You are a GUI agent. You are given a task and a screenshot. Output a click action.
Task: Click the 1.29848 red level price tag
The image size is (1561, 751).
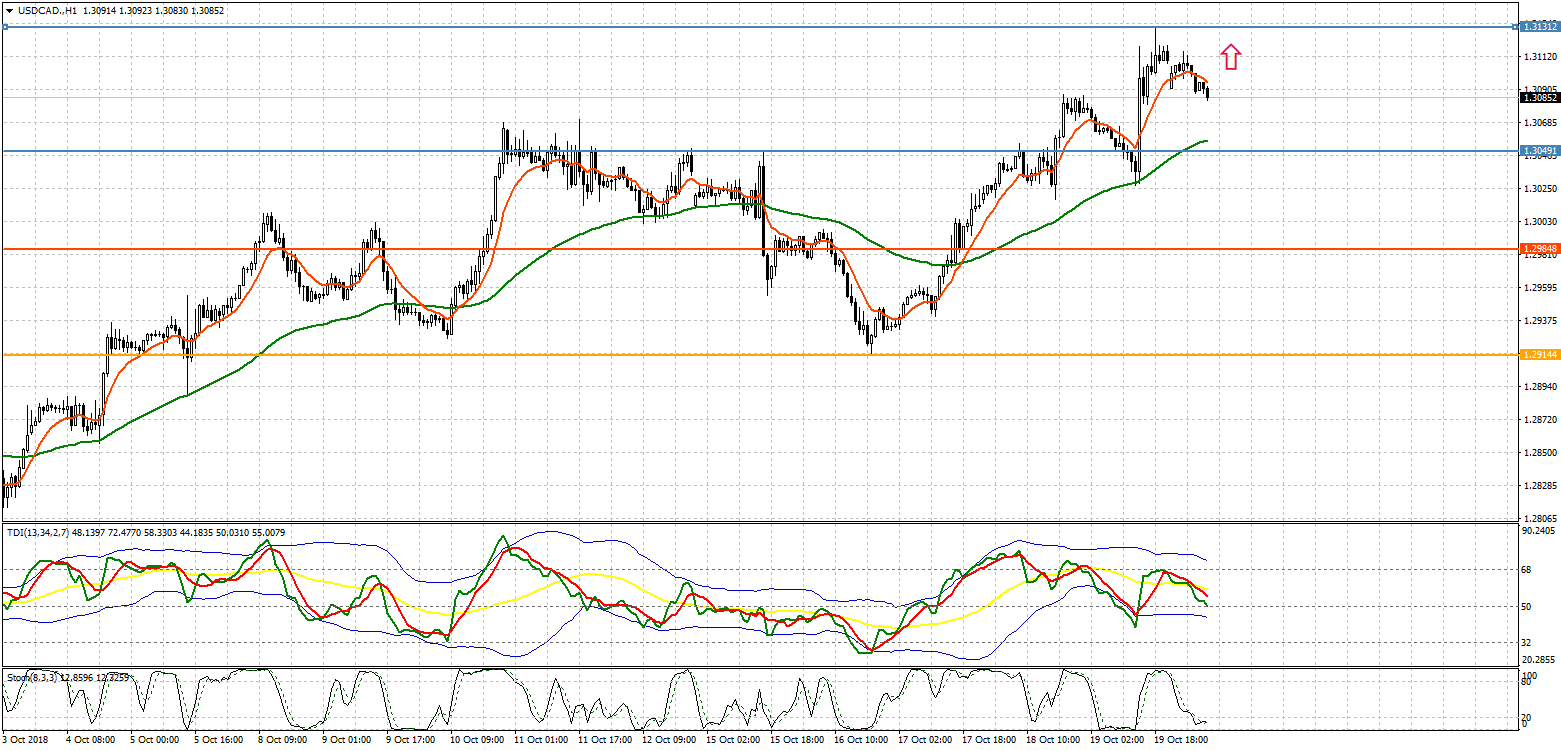(x=1539, y=248)
